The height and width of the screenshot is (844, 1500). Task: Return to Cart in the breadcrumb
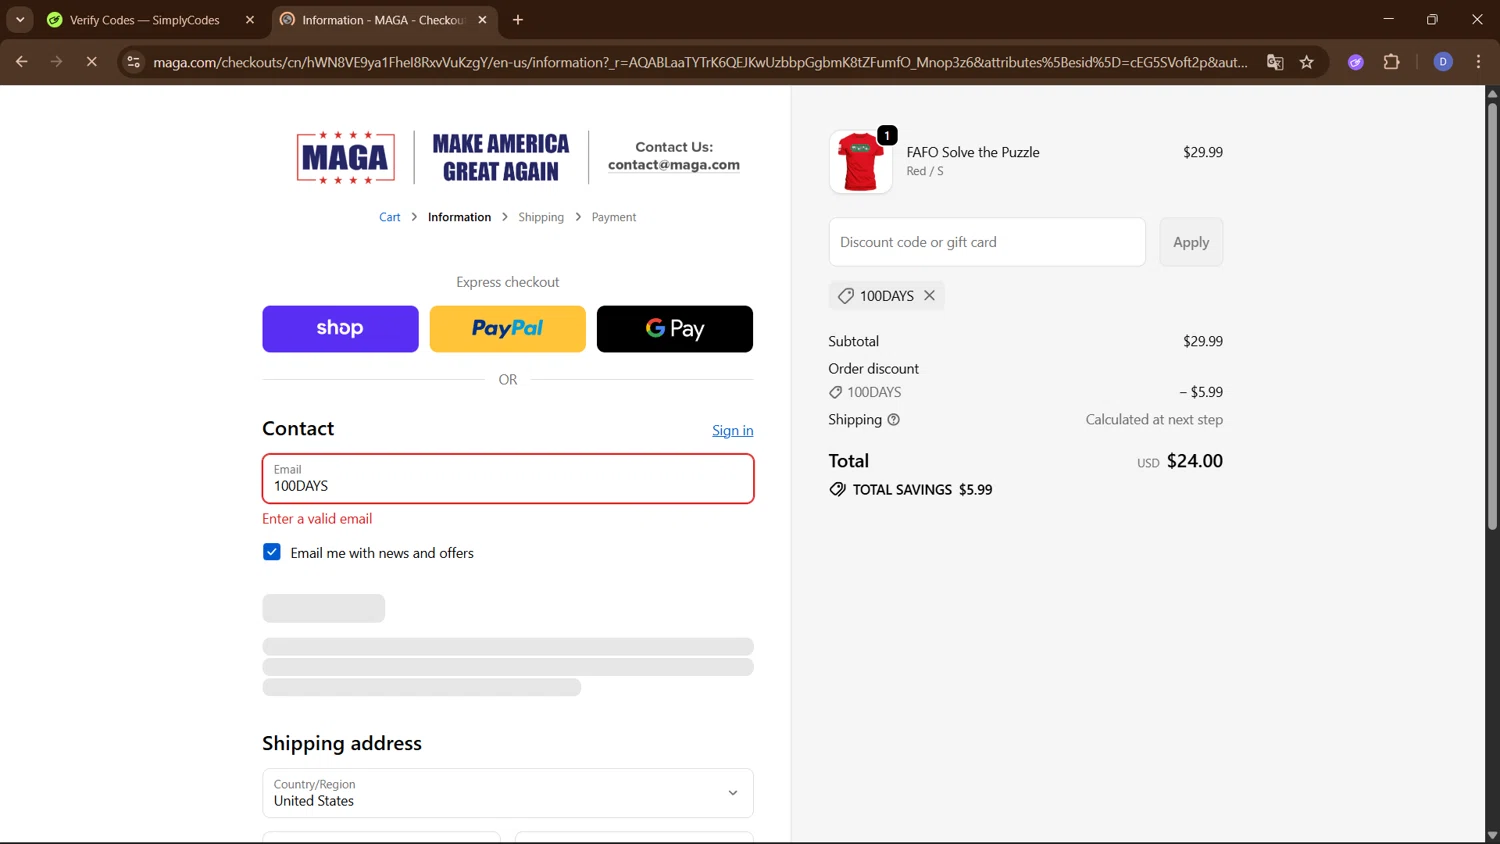point(390,217)
